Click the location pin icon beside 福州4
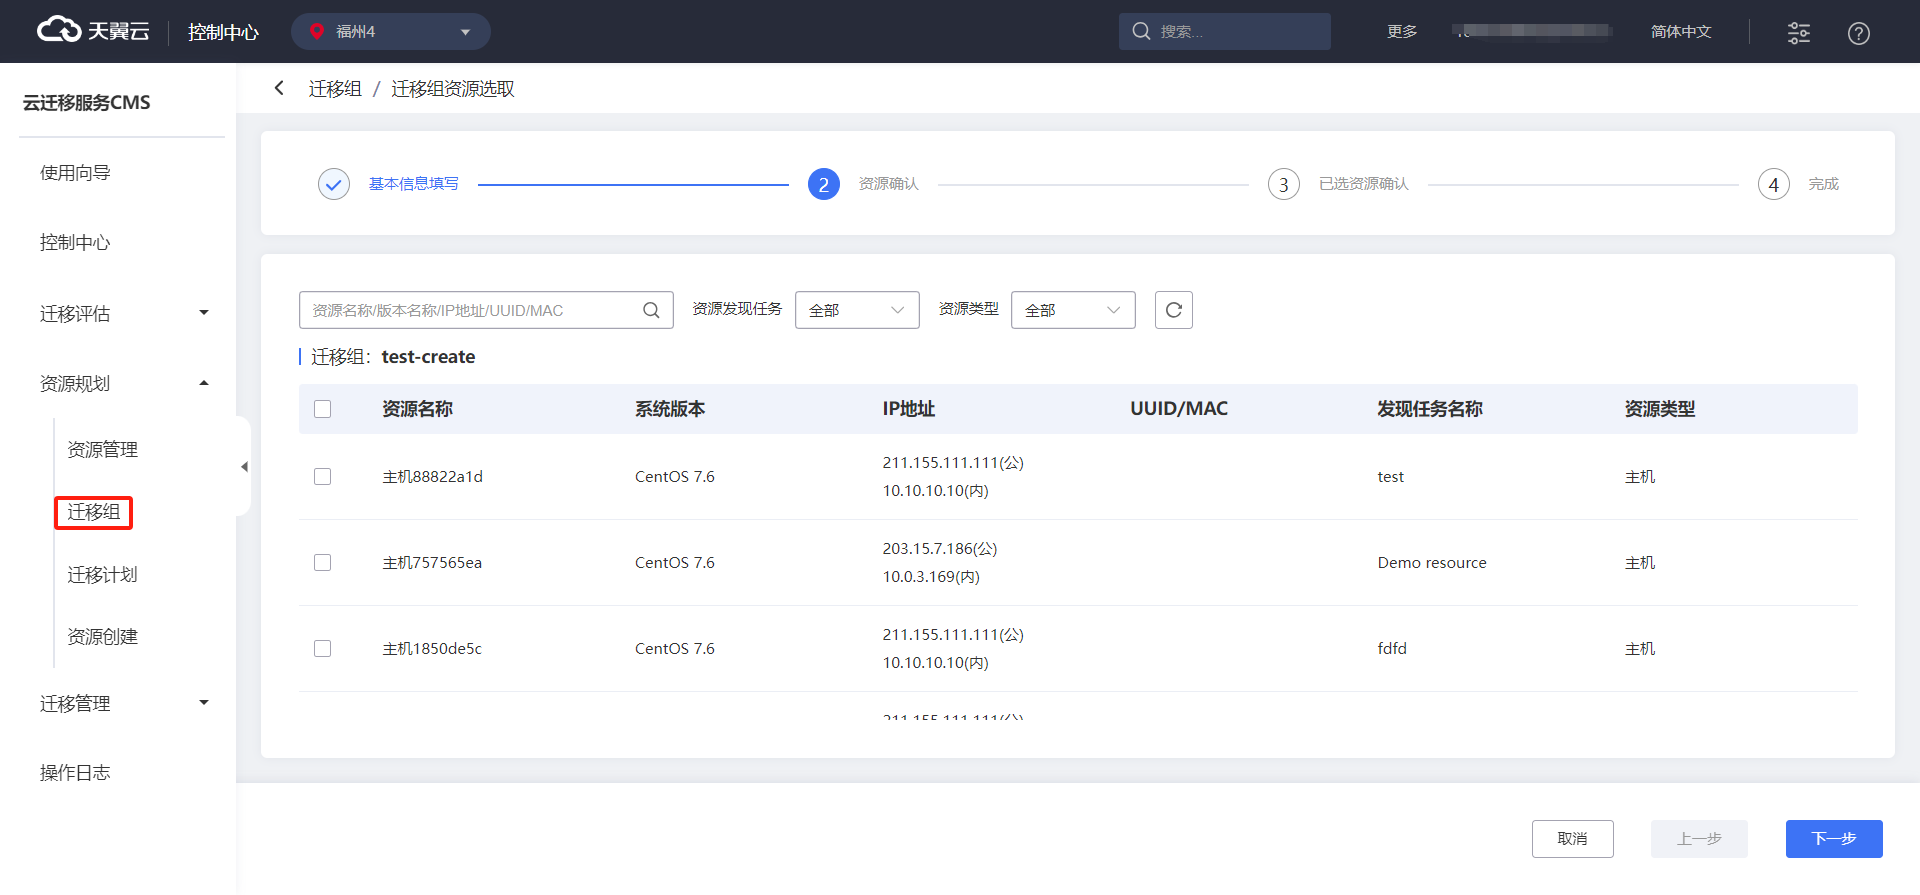 (x=317, y=31)
